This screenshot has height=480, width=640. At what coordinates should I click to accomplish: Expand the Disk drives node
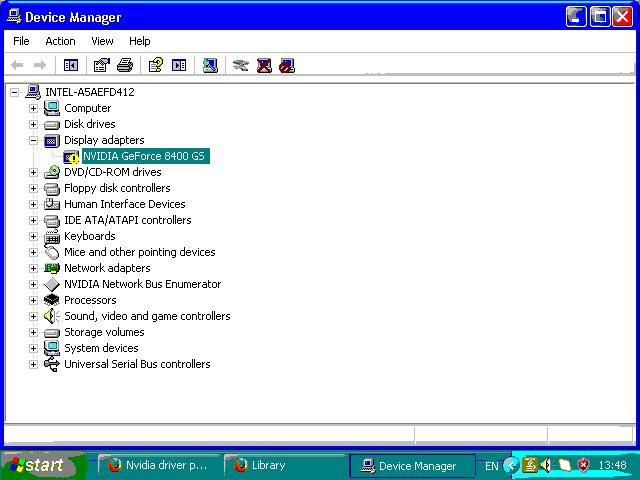point(33,124)
